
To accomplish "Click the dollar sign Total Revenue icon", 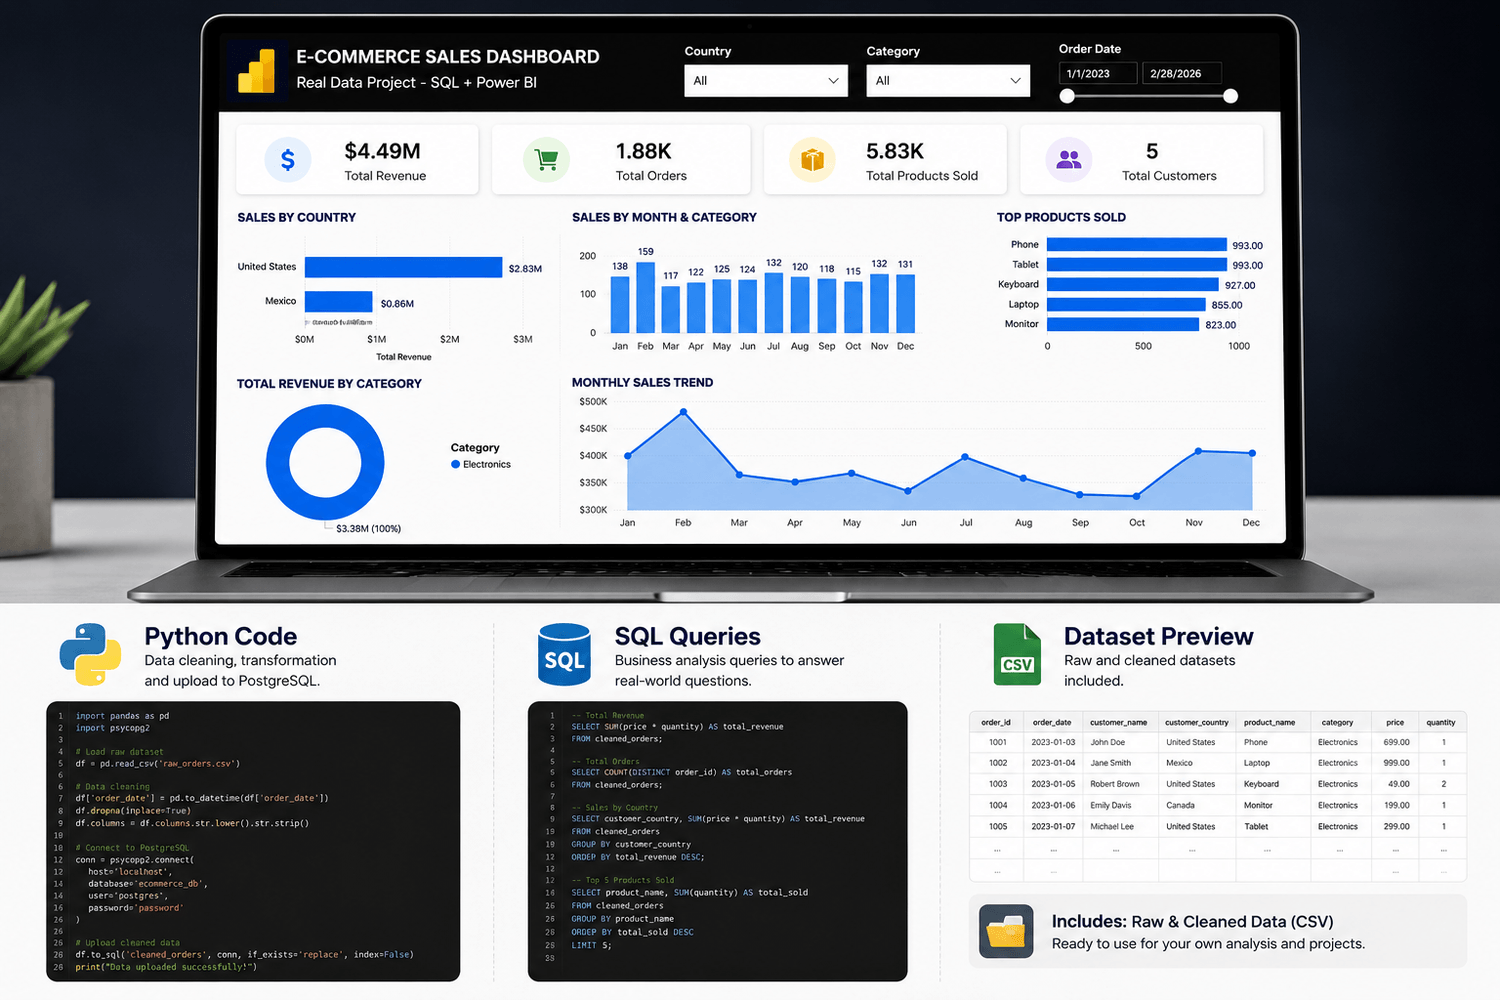I will point(288,160).
